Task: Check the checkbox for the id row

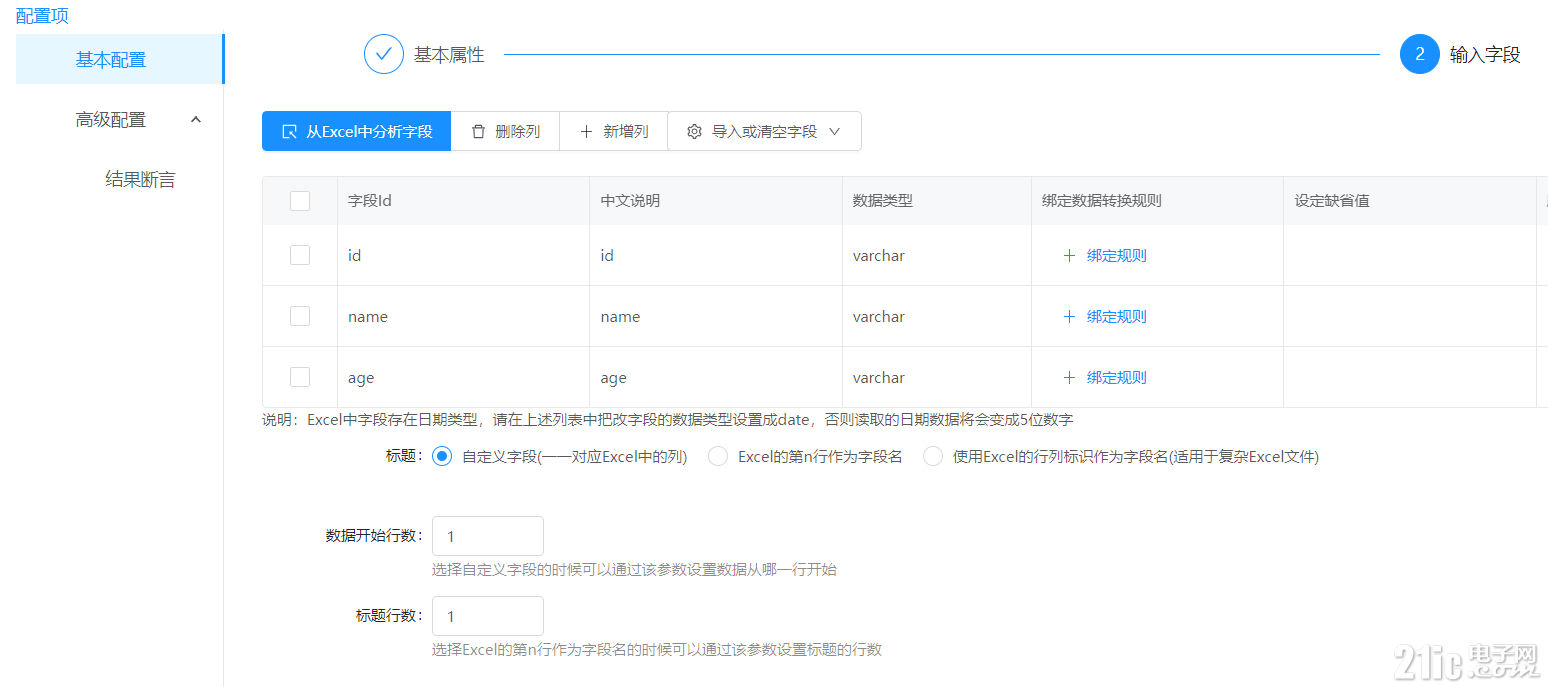Action: point(300,255)
